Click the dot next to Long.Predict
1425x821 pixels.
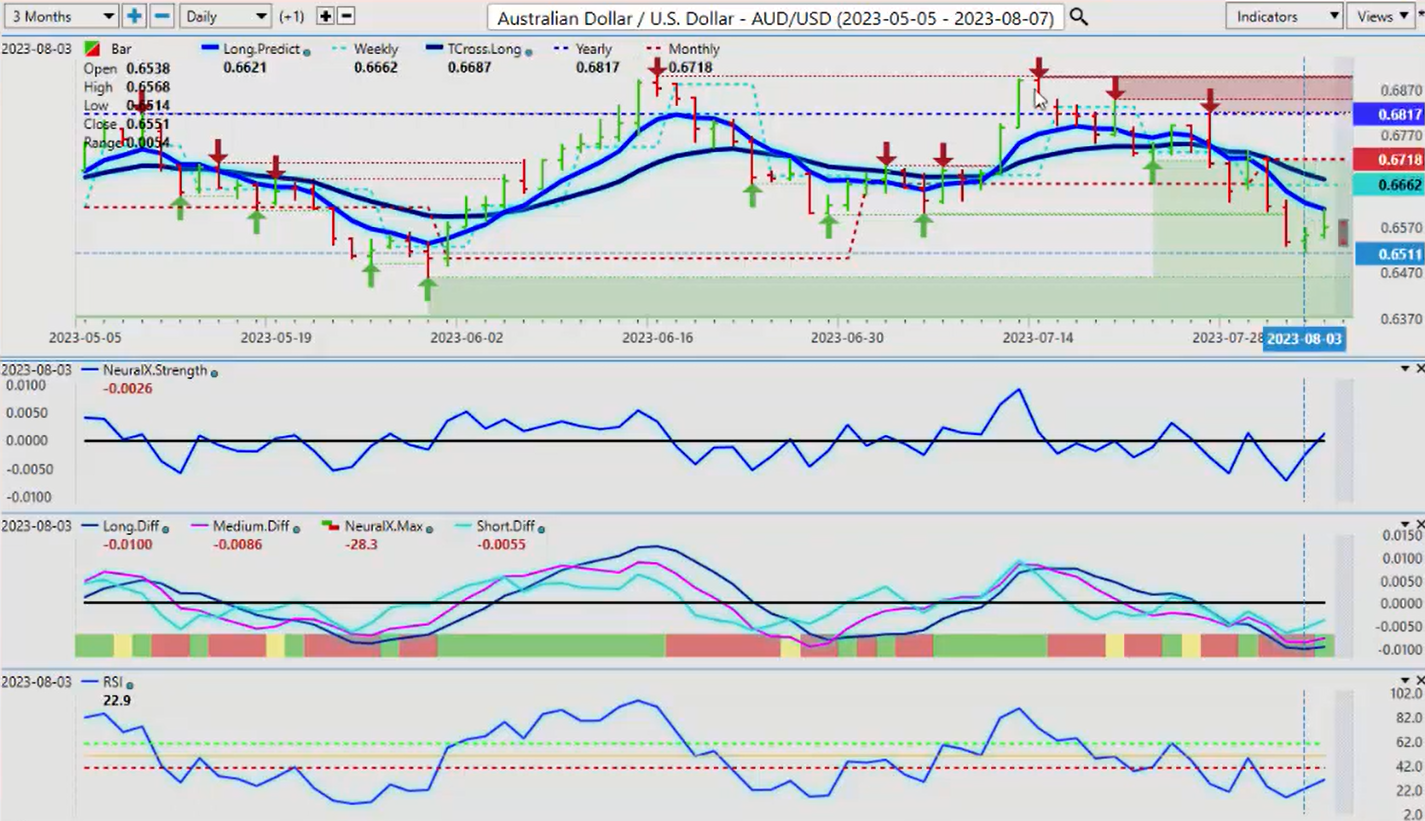pyautogui.click(x=306, y=51)
